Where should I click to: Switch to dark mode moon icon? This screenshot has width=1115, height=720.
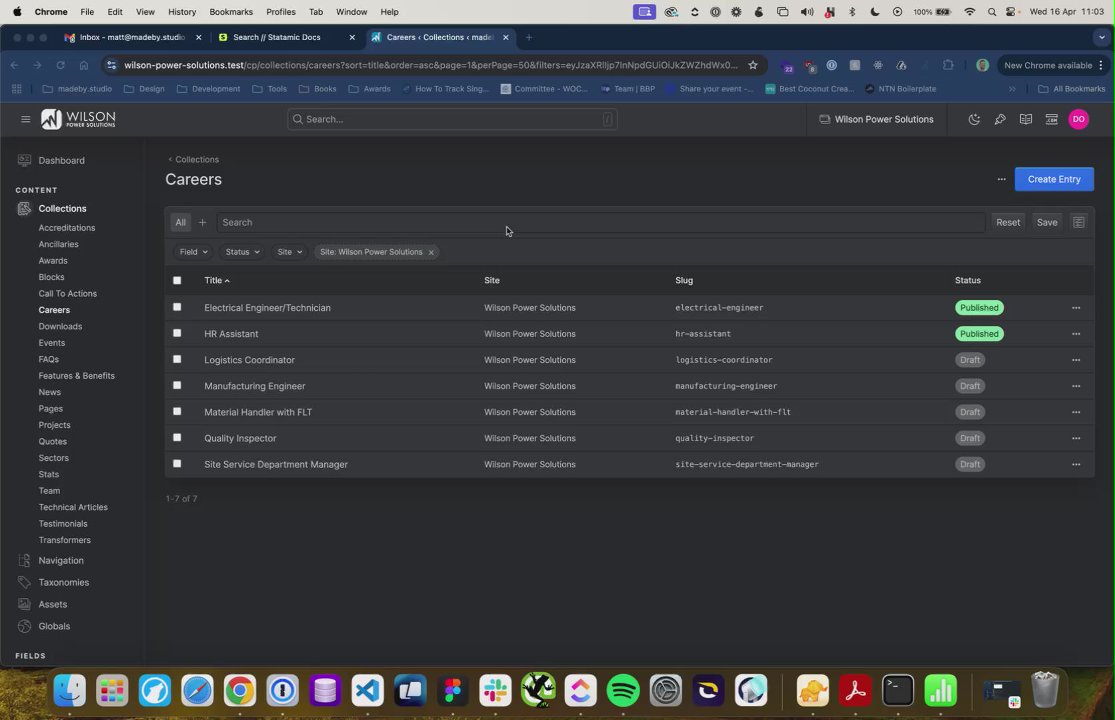974,119
